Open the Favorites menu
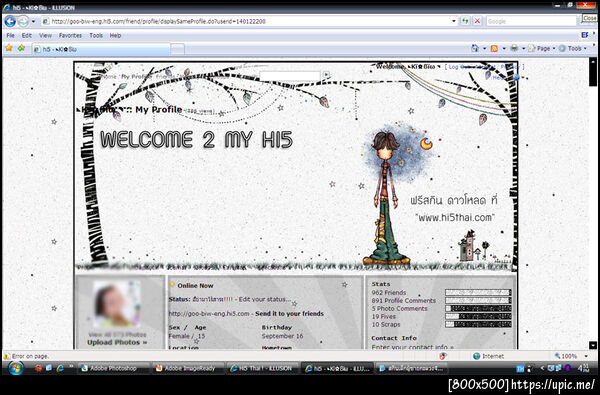 pos(70,35)
